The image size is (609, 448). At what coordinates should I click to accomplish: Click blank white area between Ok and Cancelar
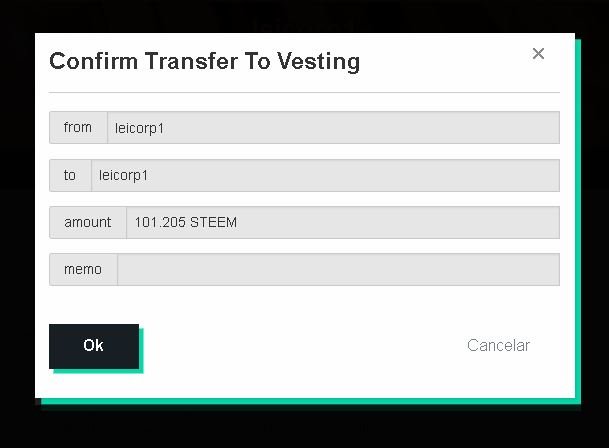pos(303,345)
